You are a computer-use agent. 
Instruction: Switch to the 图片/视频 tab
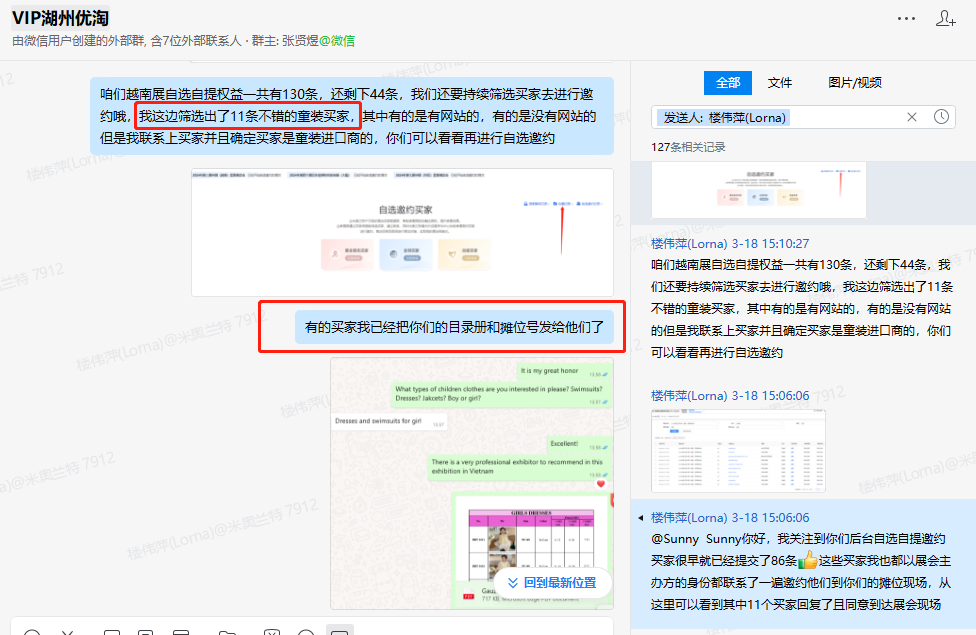coord(854,83)
